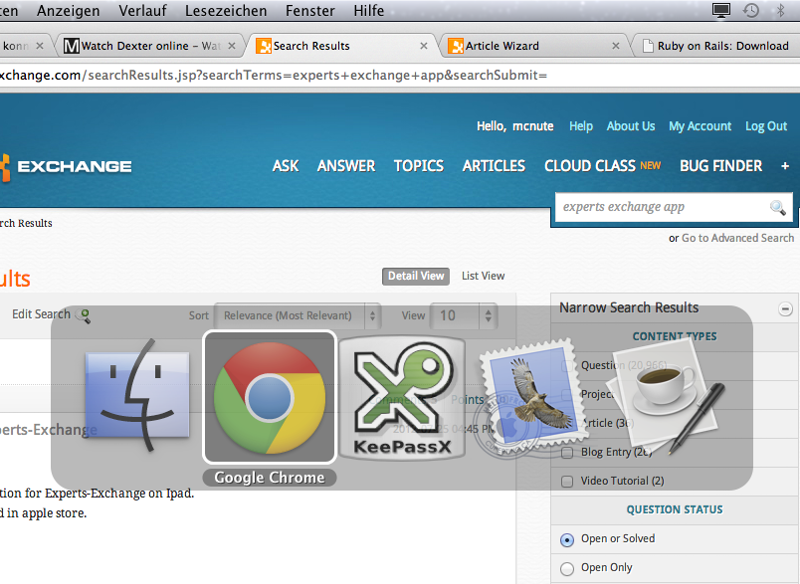Open the TOPICS navigation item
The image size is (800, 584).
tap(418, 166)
